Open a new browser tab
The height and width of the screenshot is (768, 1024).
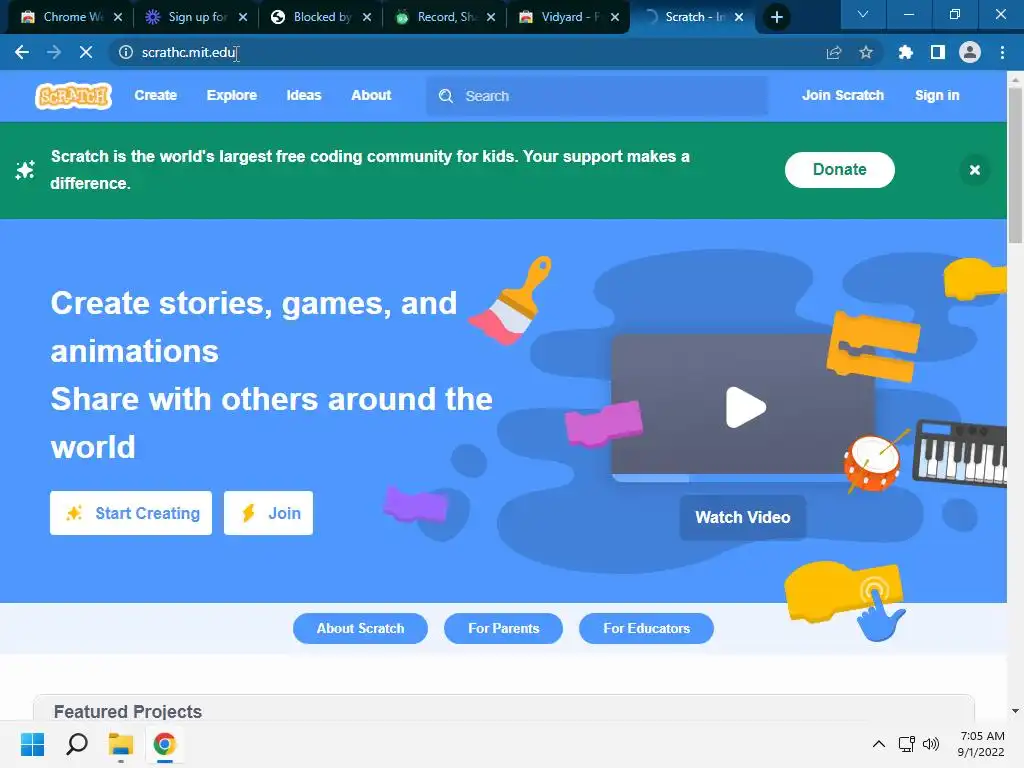(776, 18)
